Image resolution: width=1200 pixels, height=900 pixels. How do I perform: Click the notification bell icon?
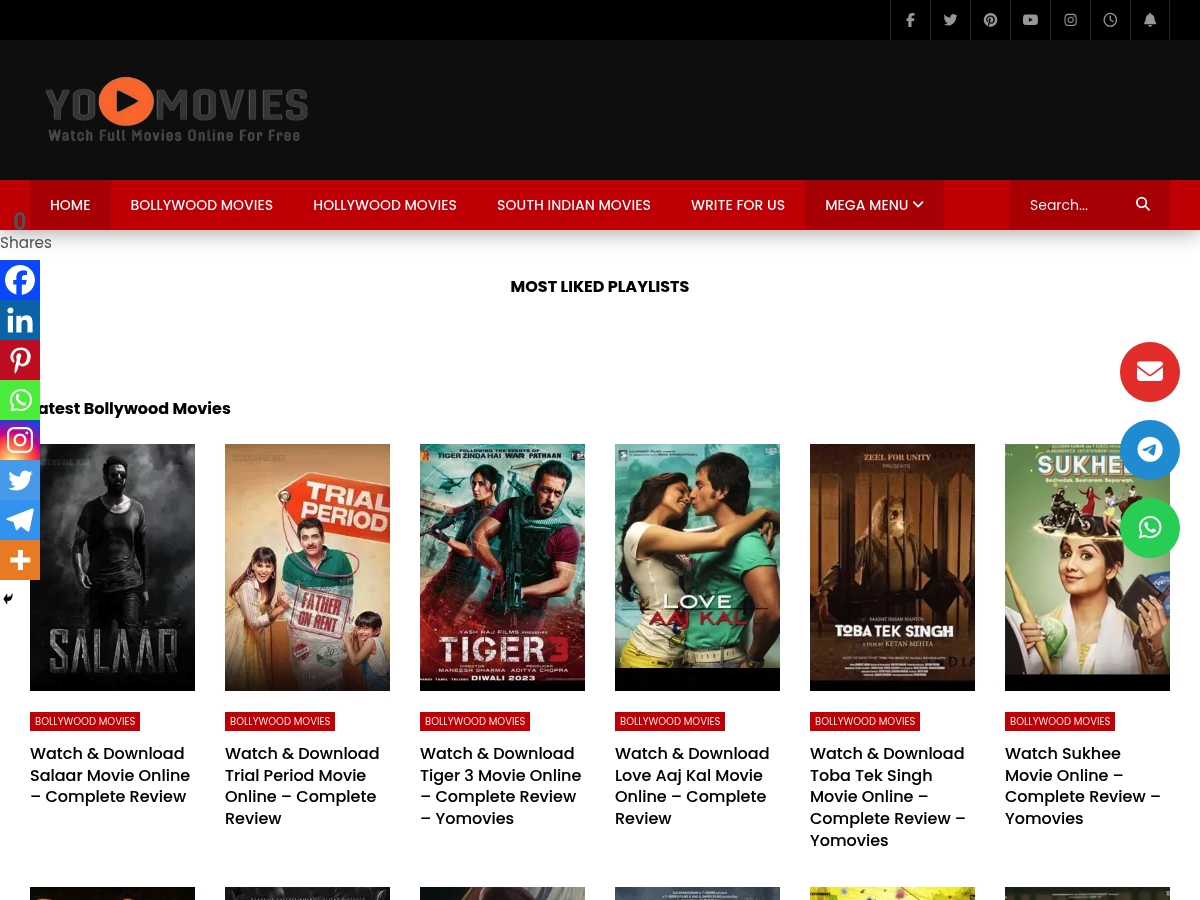(1150, 20)
